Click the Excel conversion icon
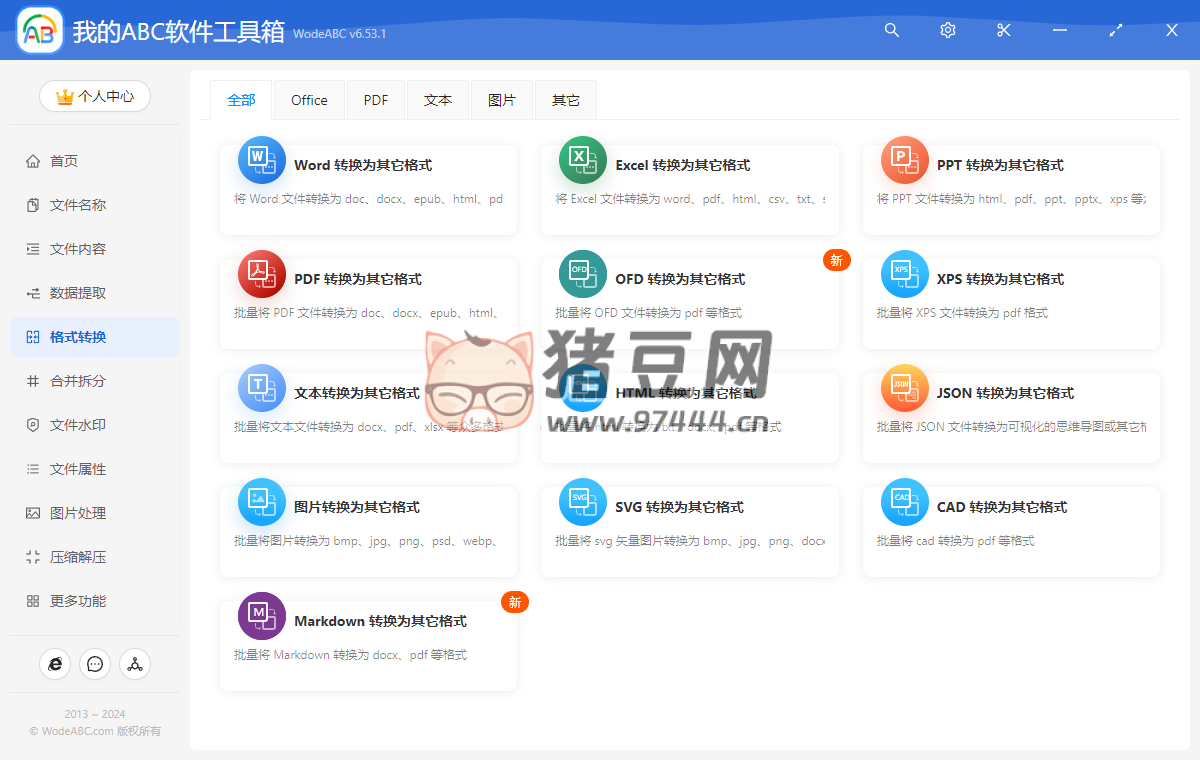This screenshot has height=760, width=1200. click(x=583, y=160)
